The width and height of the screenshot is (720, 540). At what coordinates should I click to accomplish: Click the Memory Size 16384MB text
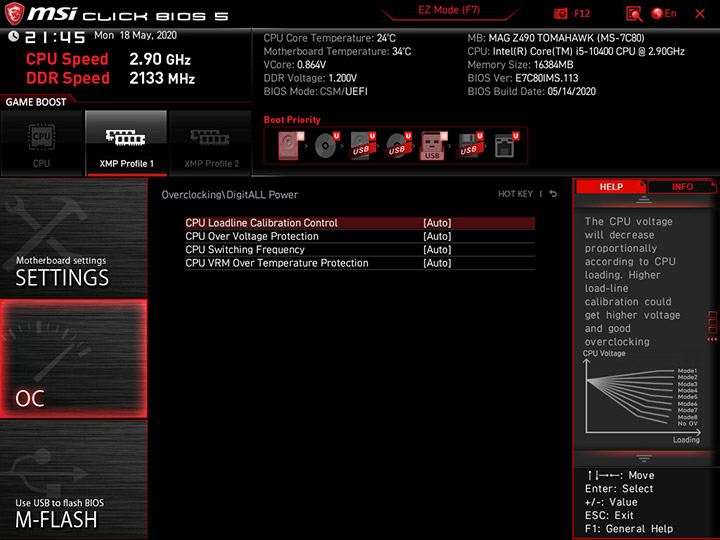(x=520, y=65)
